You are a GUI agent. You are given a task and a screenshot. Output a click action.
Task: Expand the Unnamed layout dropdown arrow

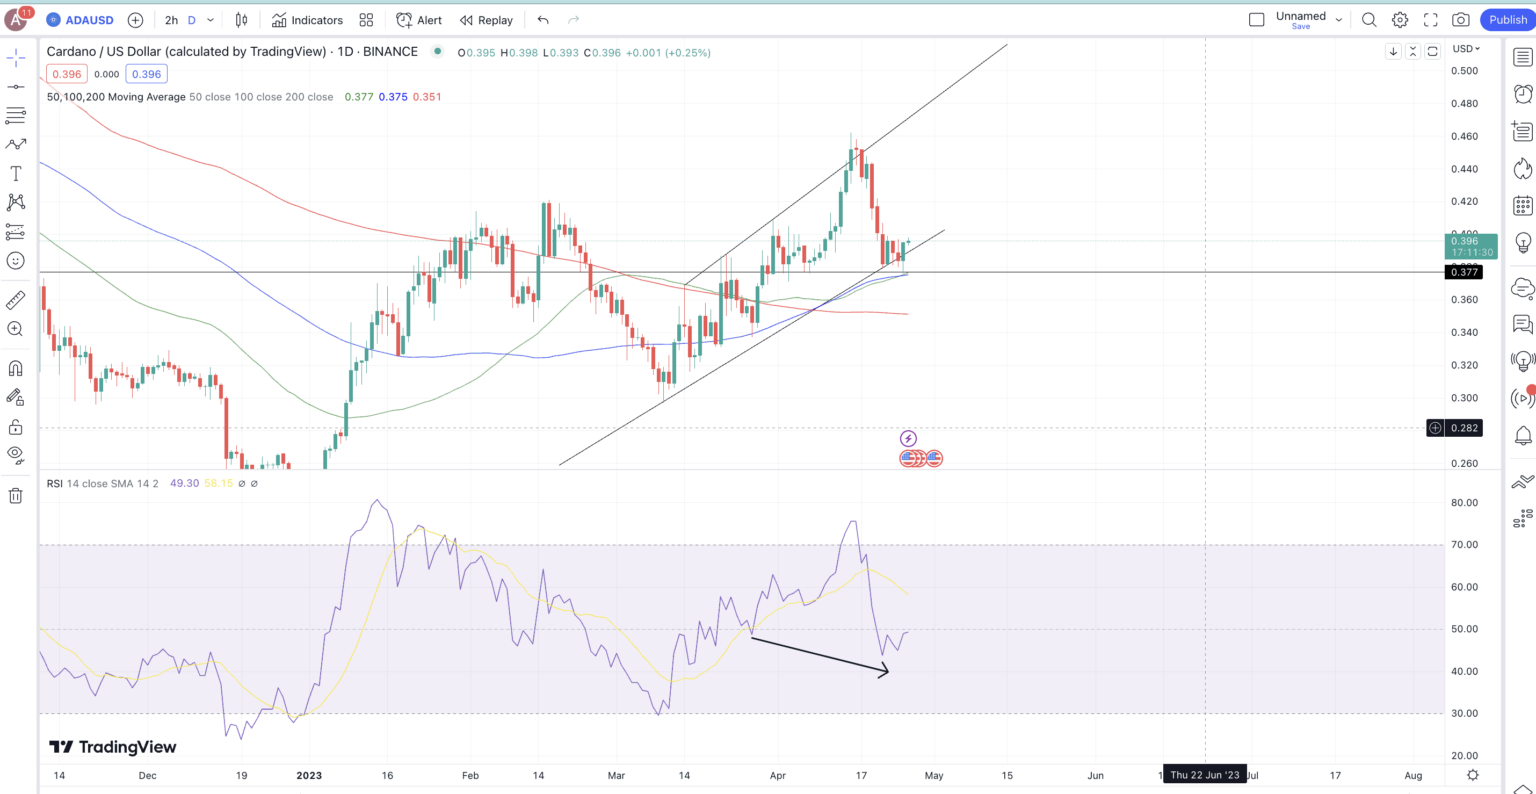(x=1338, y=20)
